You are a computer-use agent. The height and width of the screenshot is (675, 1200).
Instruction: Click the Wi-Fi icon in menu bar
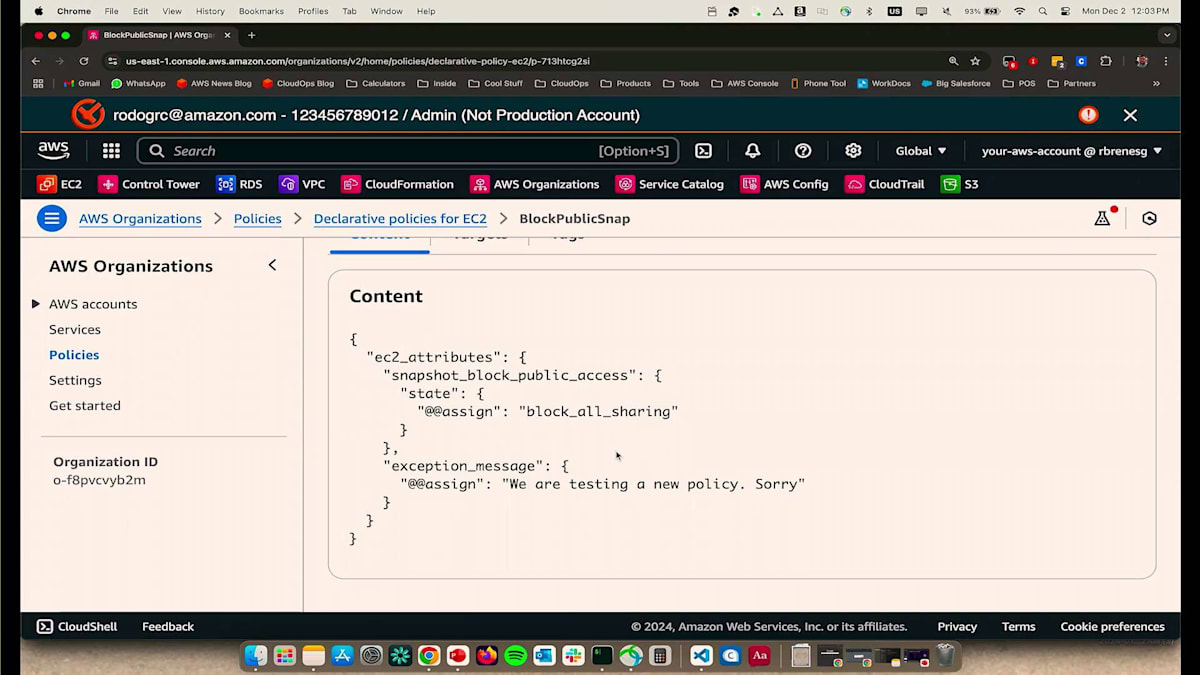pyautogui.click(x=1019, y=11)
